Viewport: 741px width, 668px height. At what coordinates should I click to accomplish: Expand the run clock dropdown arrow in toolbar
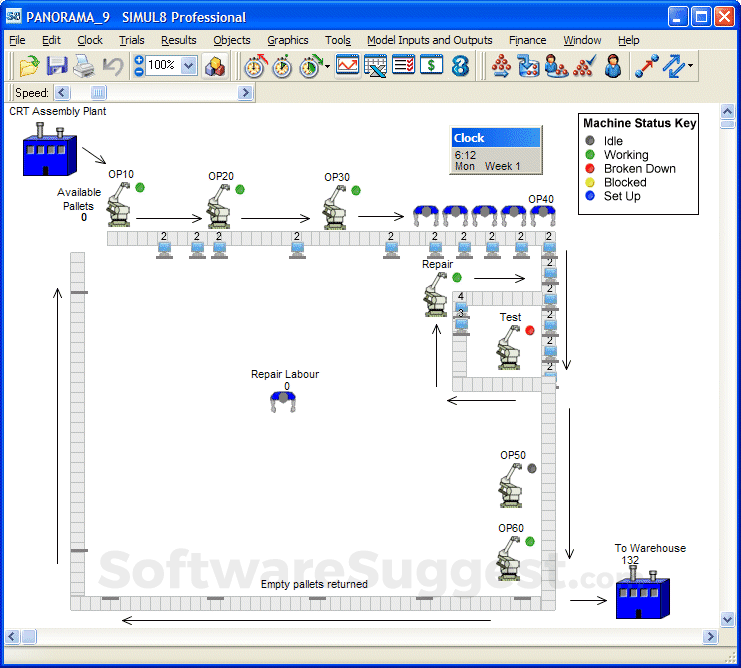click(x=328, y=67)
